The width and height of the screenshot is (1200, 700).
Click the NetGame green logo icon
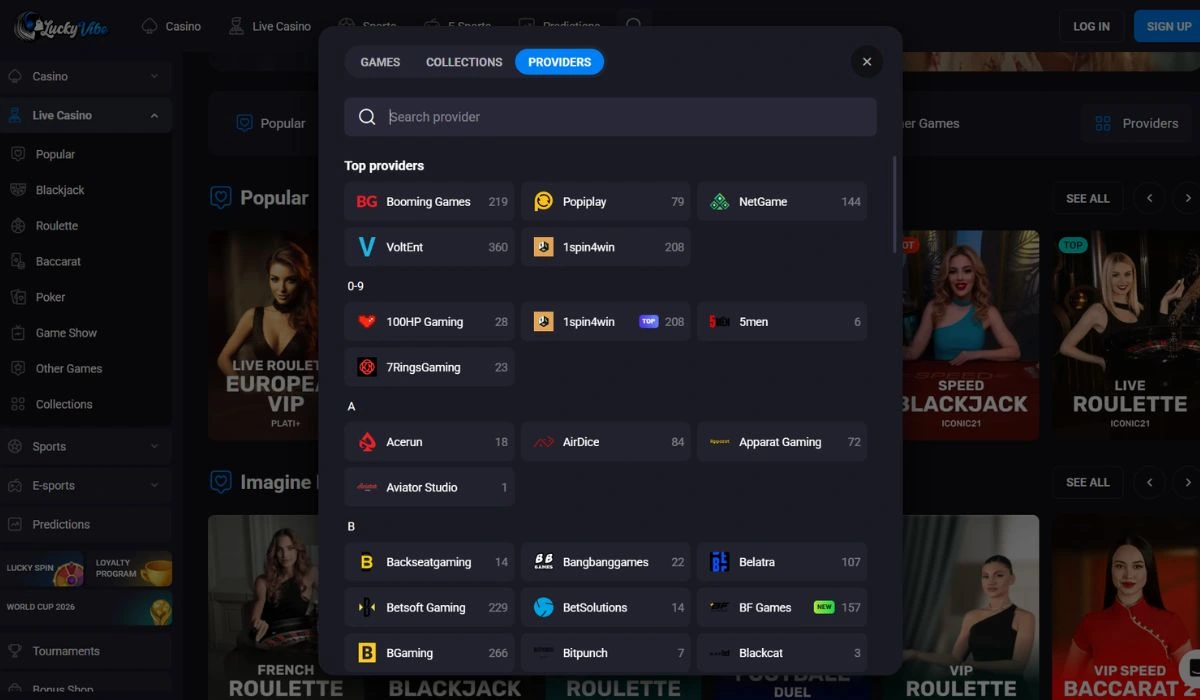point(719,201)
